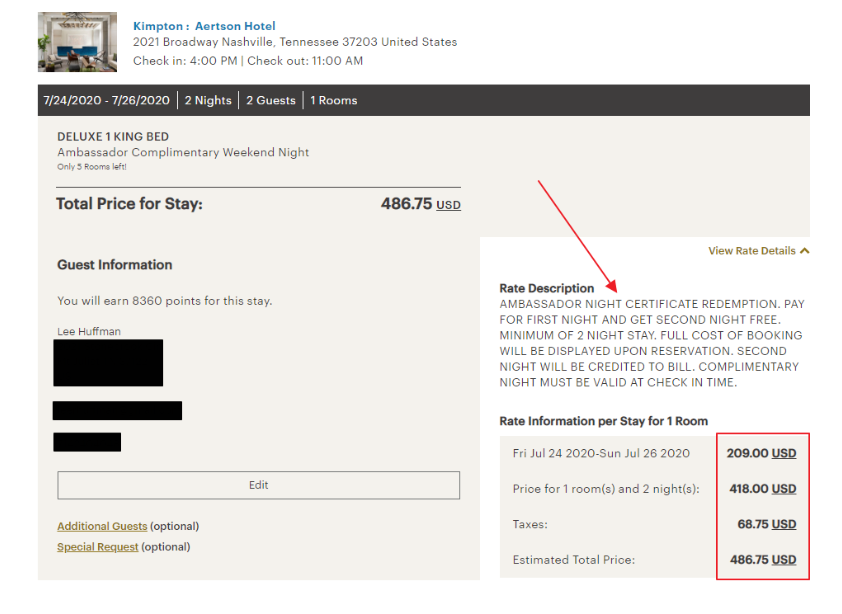Click the 'Taxes:' label

[x=530, y=524]
